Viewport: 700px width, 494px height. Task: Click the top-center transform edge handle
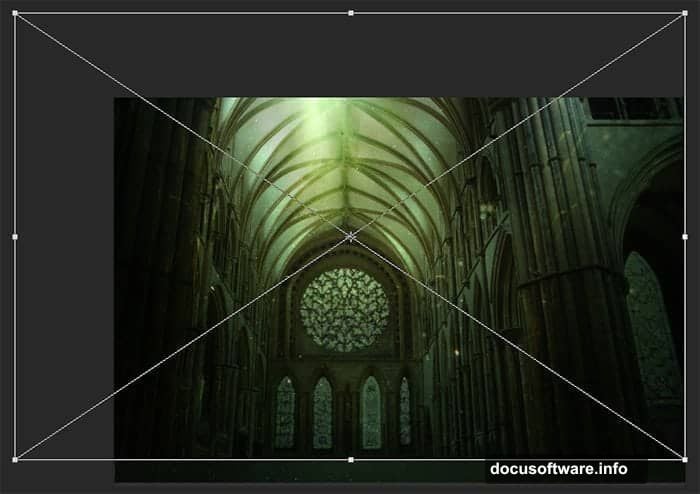click(351, 13)
